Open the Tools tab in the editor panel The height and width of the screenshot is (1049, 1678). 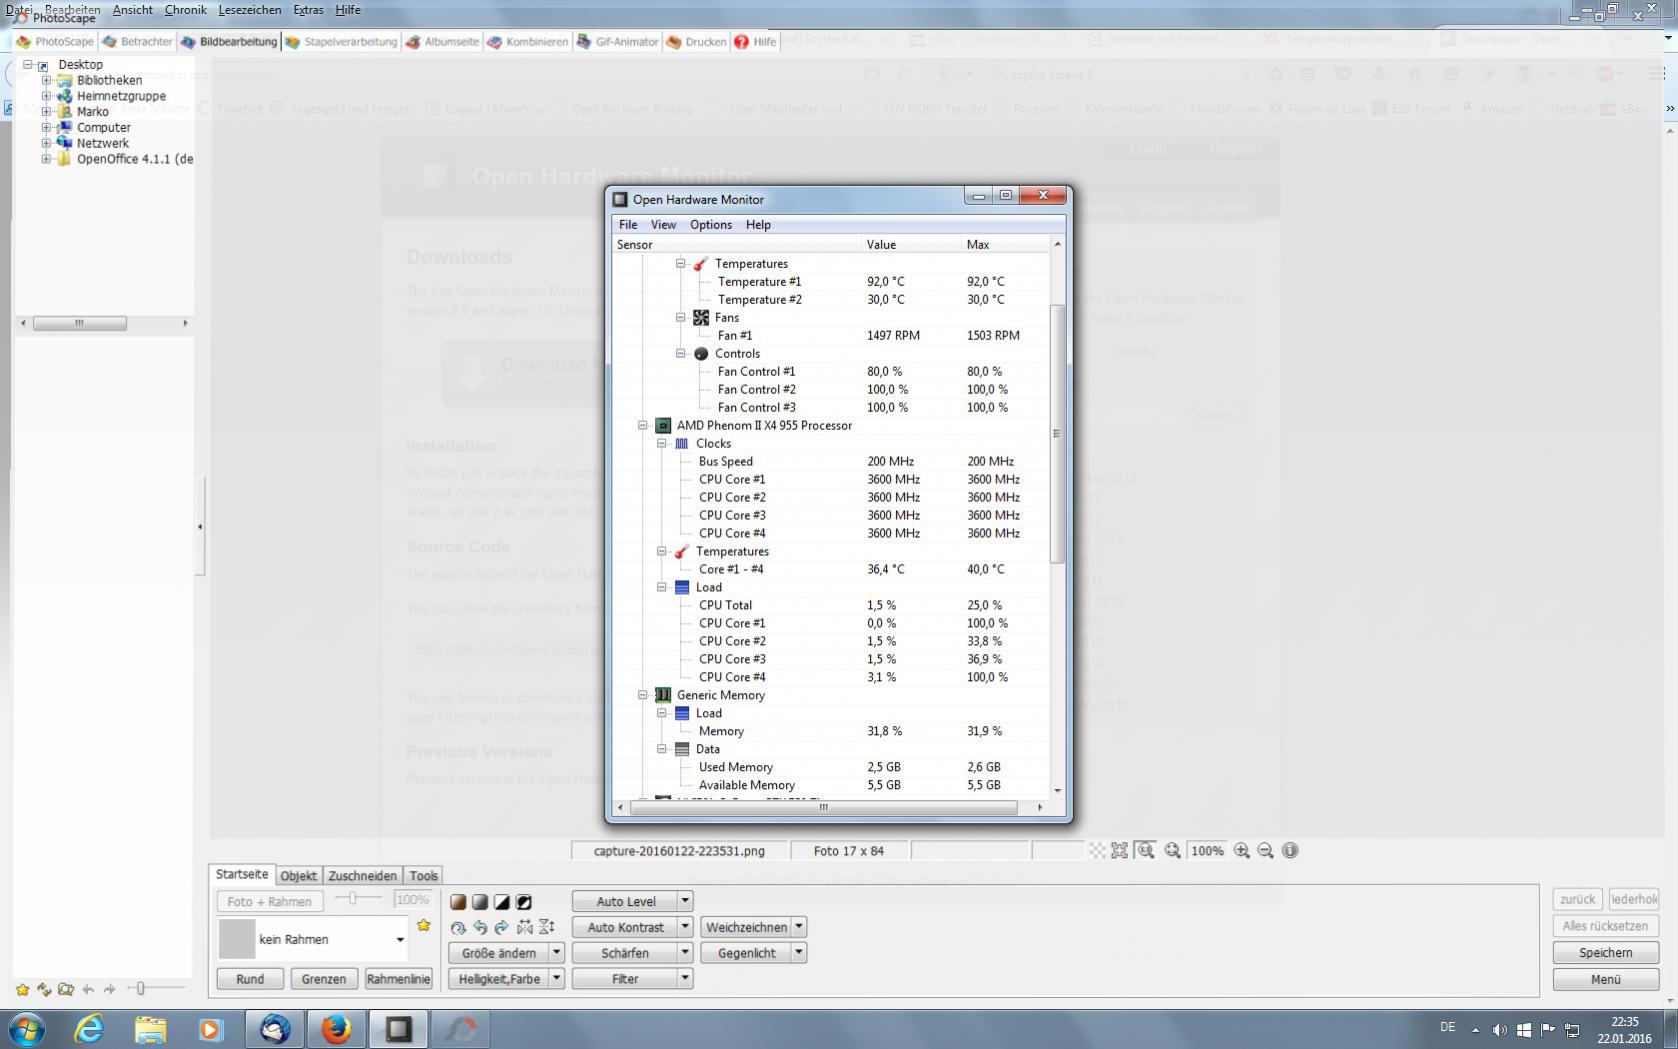pyautogui.click(x=423, y=875)
